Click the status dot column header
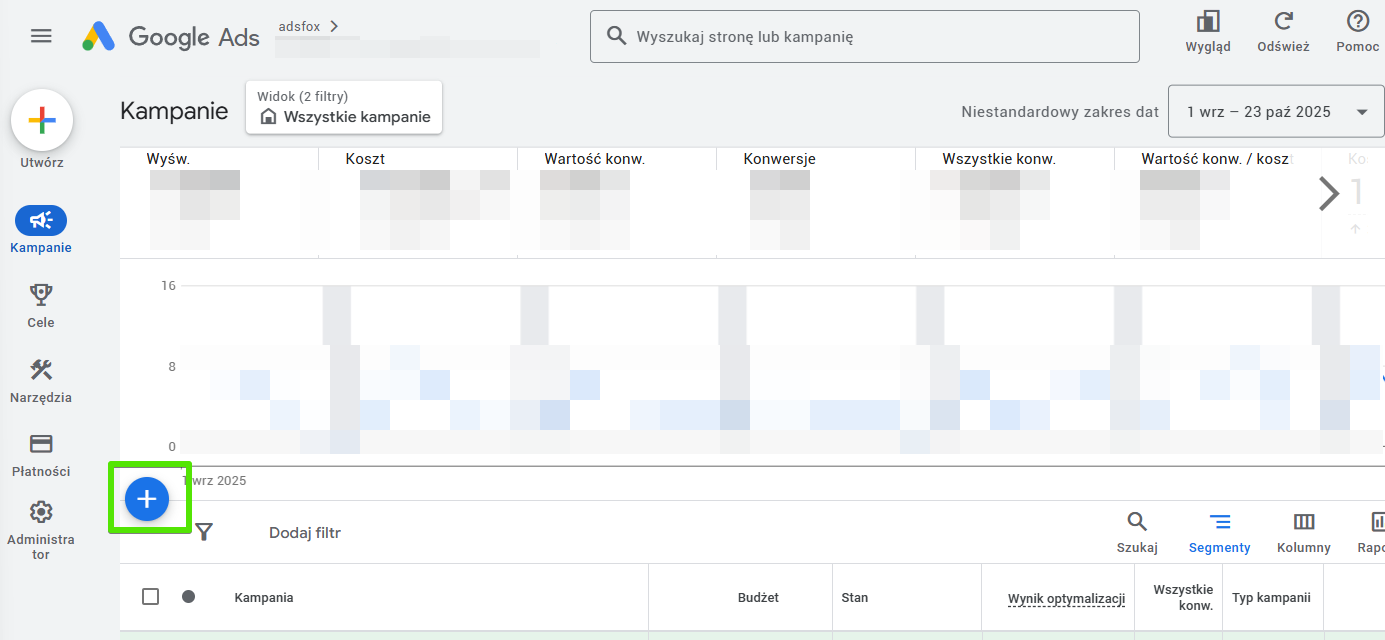This screenshot has width=1385, height=640. (188, 597)
